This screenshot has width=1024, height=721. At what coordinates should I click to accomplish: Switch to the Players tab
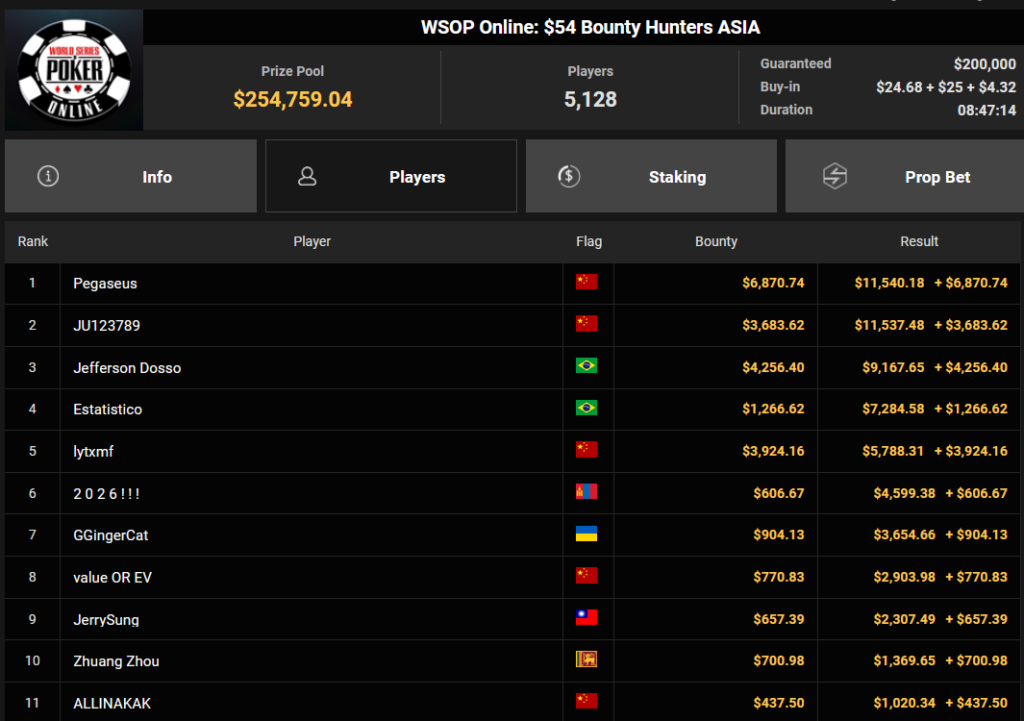(x=391, y=176)
